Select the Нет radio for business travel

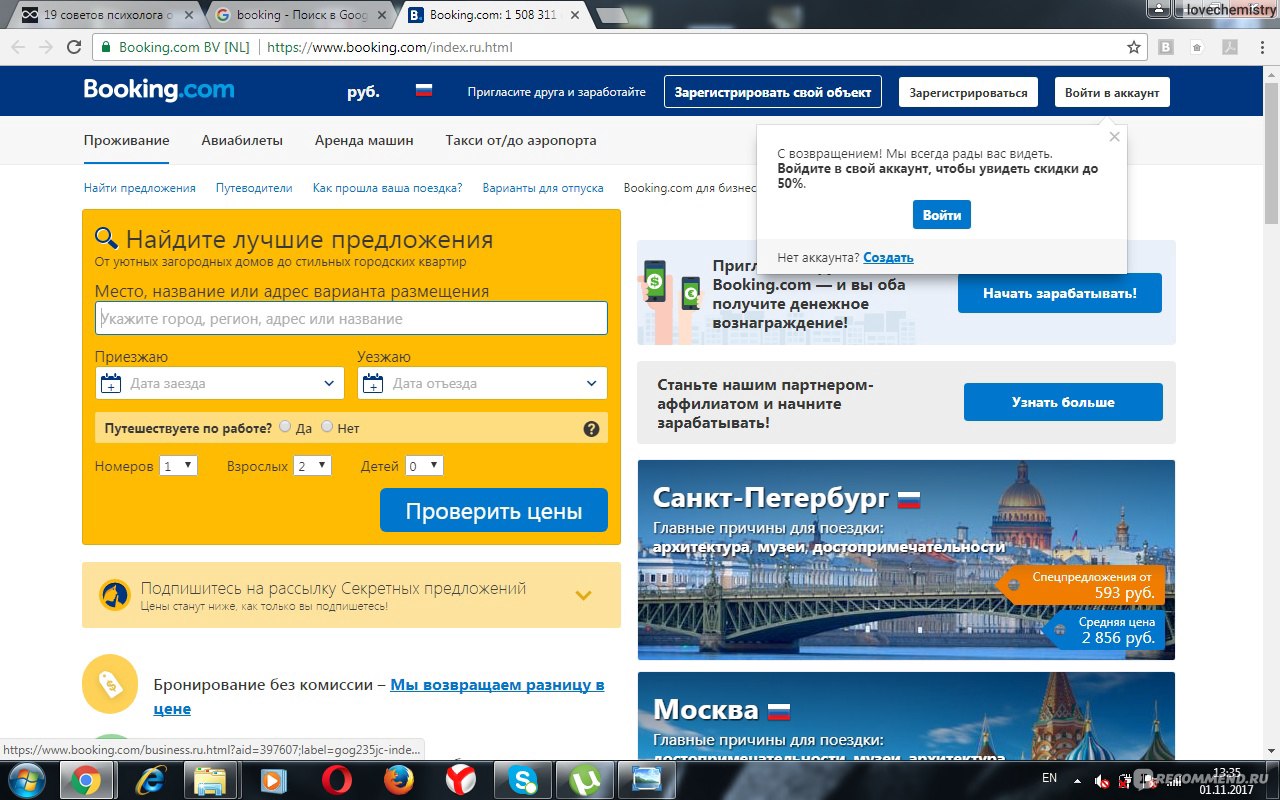(x=327, y=427)
